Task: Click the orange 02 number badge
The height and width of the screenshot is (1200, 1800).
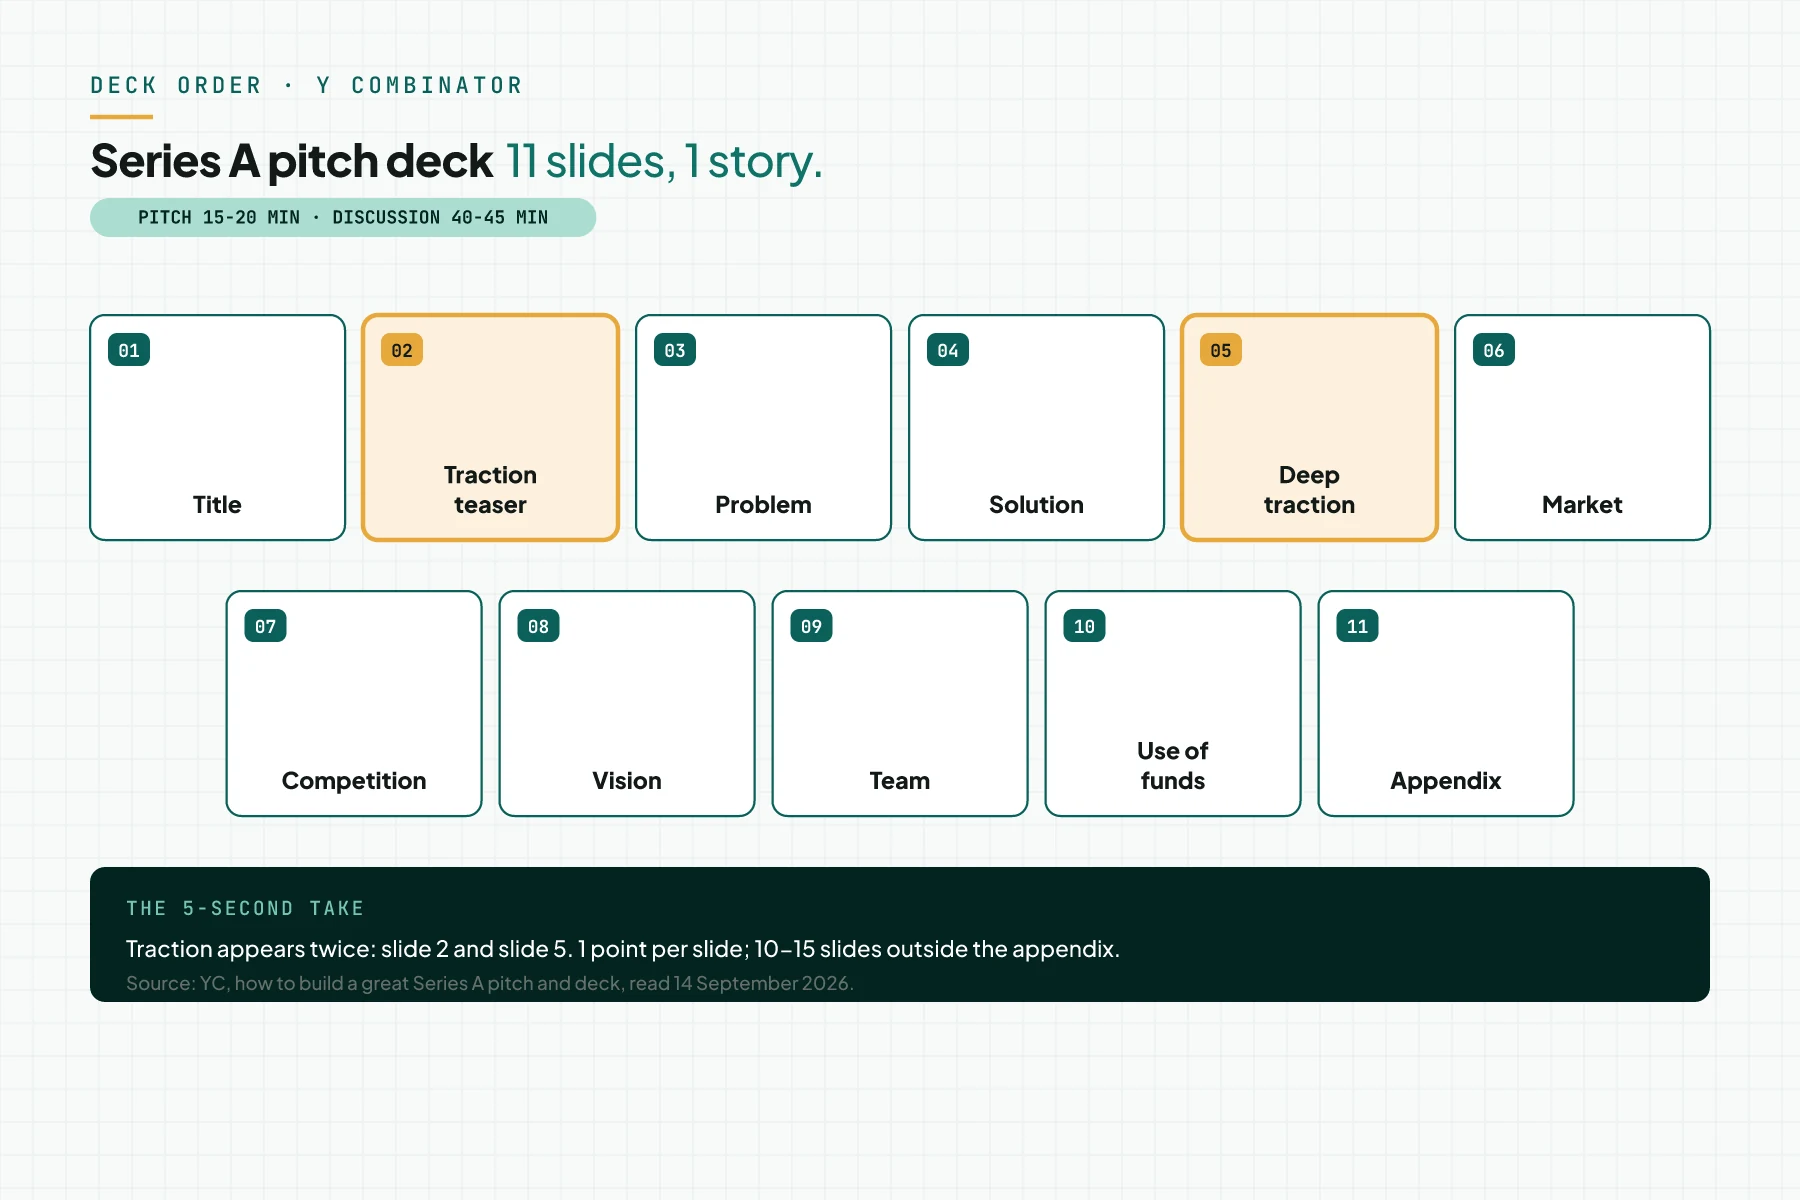Action: pyautogui.click(x=402, y=350)
